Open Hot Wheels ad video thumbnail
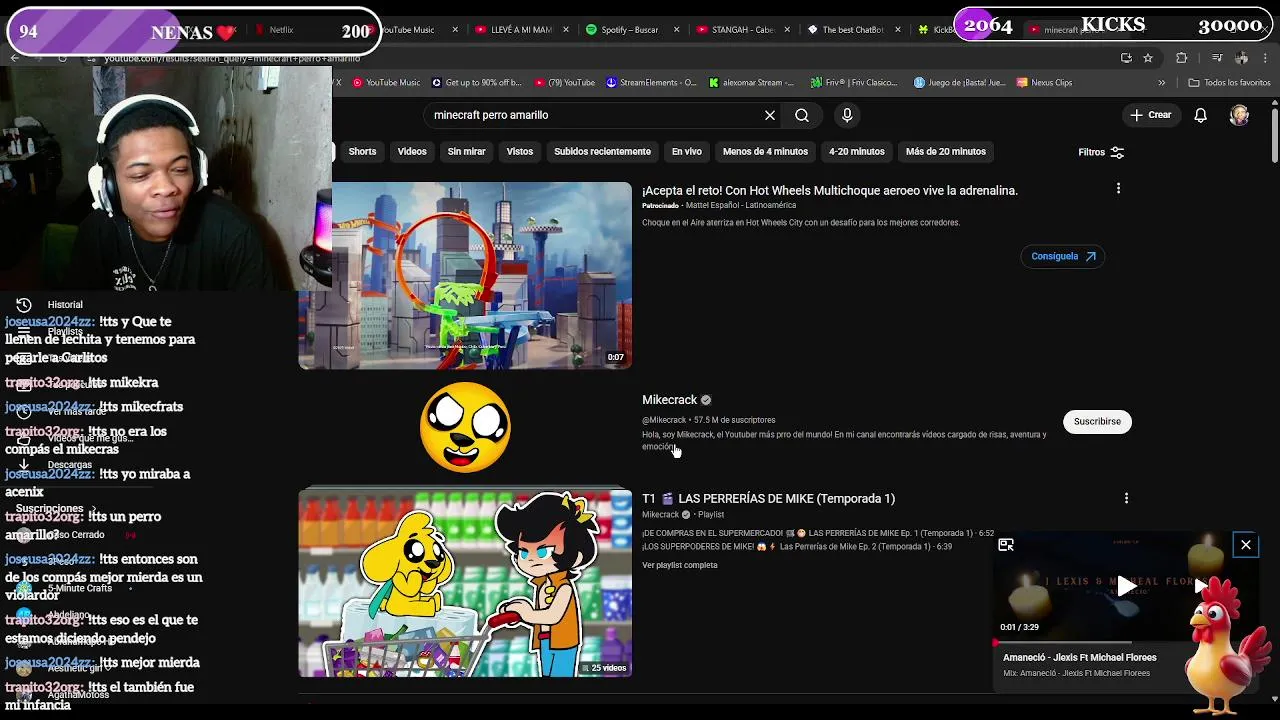 pyautogui.click(x=465, y=275)
